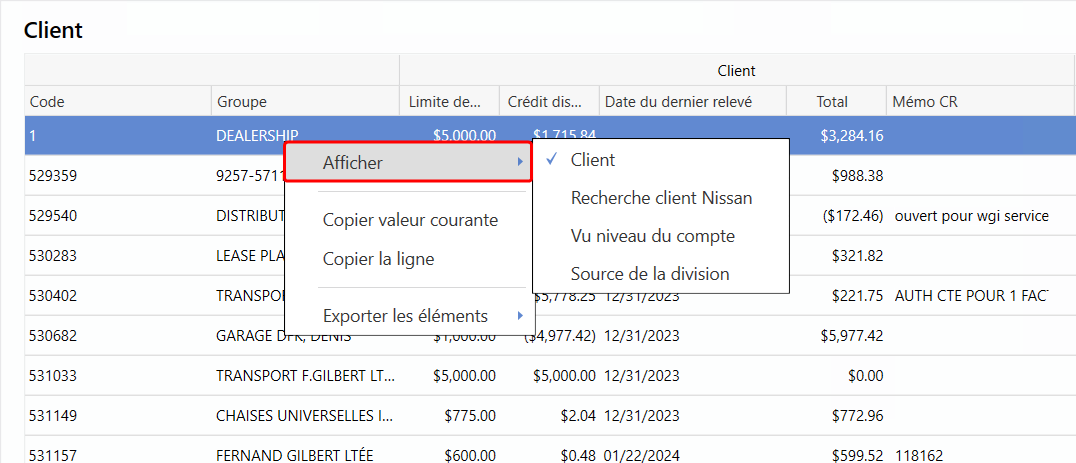This screenshot has height=463, width=1076.
Task: Select Recherche client Nissan view
Action: [x=661, y=198]
